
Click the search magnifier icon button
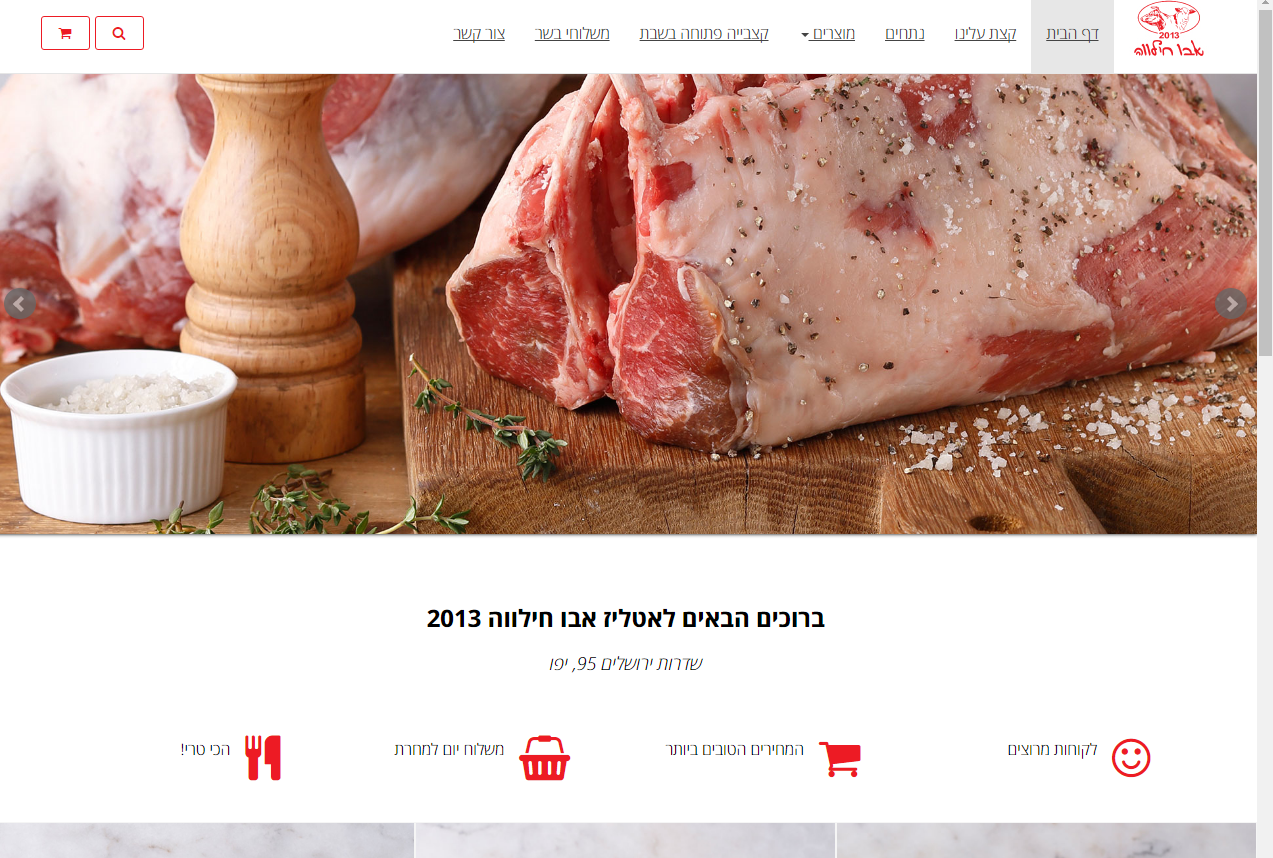click(x=119, y=33)
